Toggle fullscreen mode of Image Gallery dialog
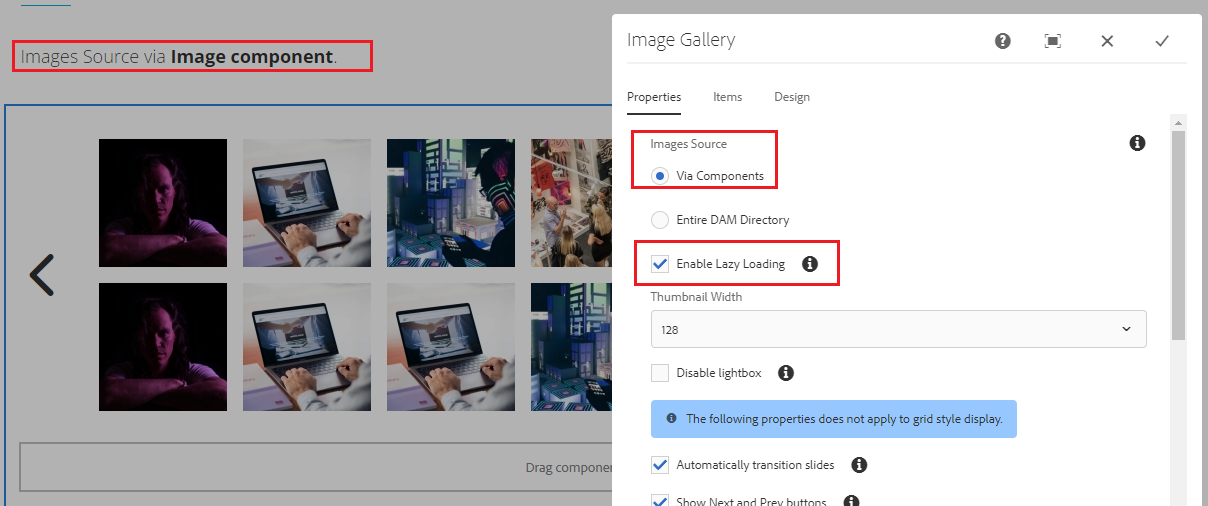Screen dimensions: 1208x506 (x=1053, y=41)
